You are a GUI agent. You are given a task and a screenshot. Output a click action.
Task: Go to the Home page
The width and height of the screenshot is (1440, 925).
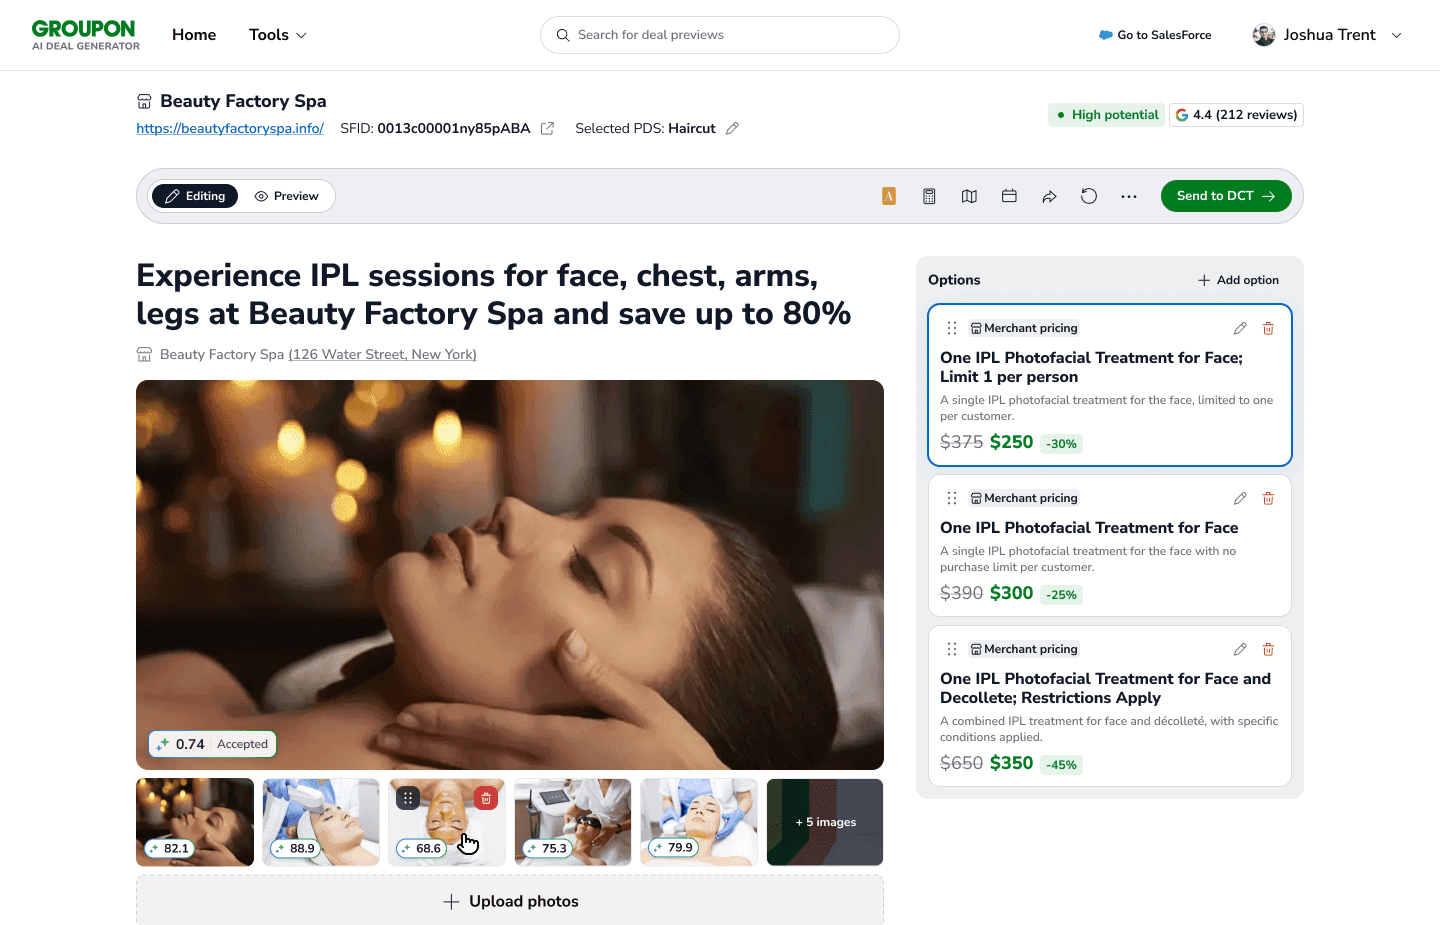coord(194,35)
